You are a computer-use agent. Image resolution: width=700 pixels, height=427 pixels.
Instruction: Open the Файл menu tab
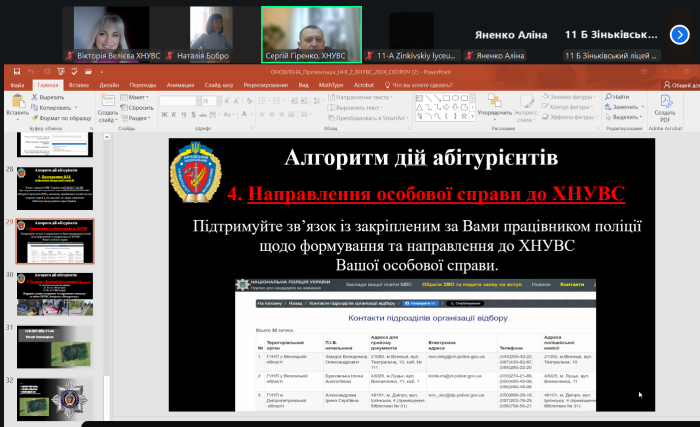[17, 85]
